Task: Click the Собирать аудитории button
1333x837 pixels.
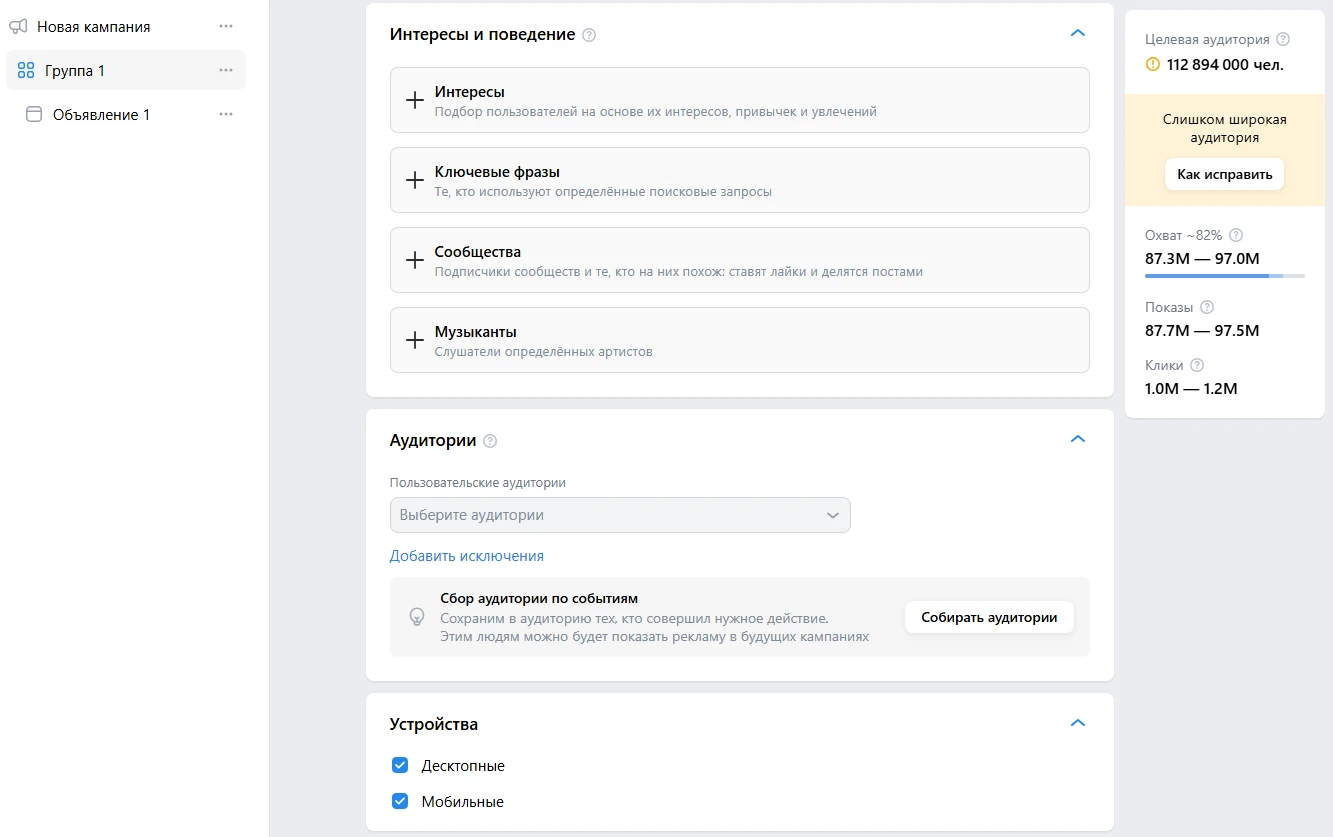Action: (988, 617)
